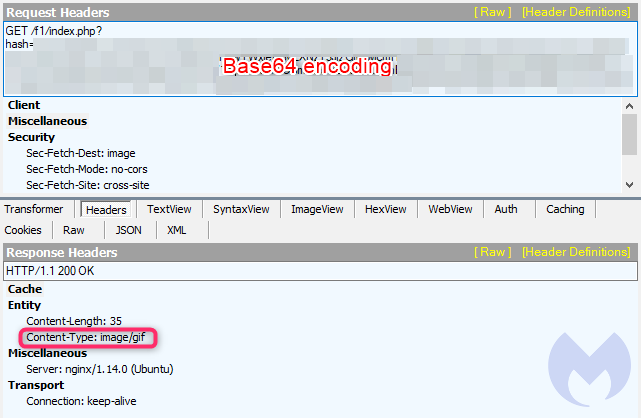This screenshot has height=418, width=641.
Task: Switch to the Transformer tab
Action: point(33,209)
